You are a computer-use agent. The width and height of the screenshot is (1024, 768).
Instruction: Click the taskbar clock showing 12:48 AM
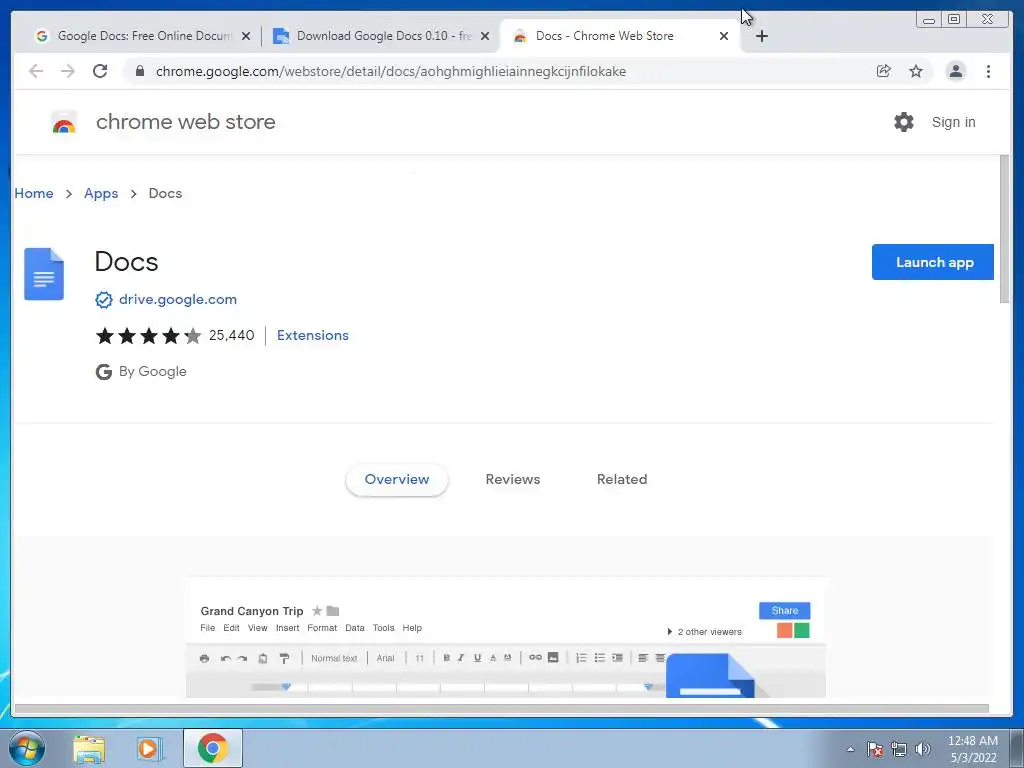[x=972, y=749]
